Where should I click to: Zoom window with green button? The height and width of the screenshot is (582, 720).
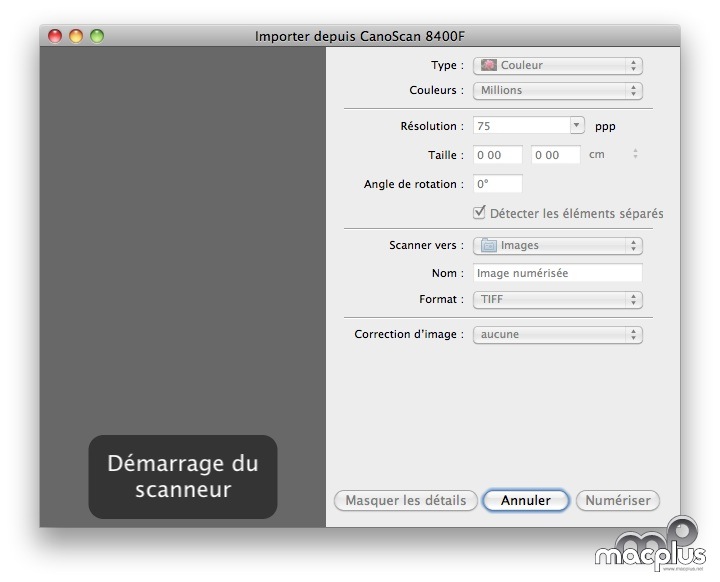97,36
